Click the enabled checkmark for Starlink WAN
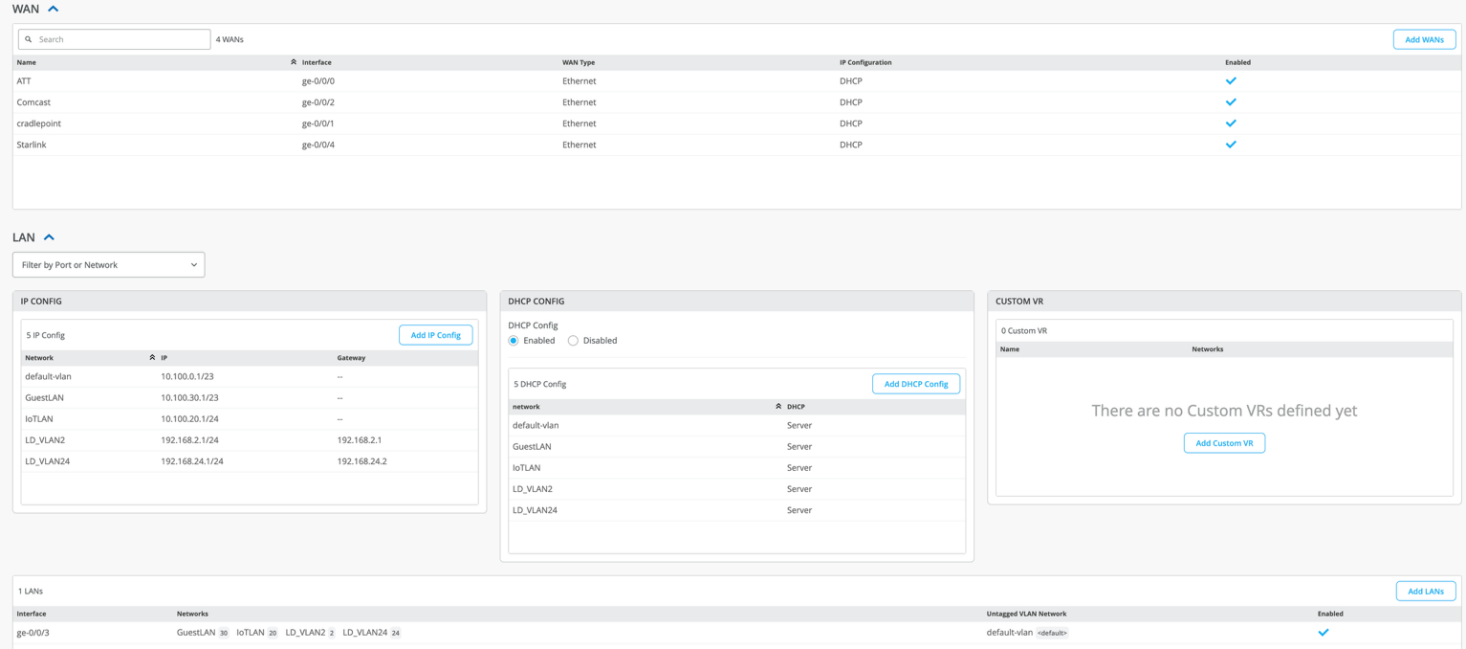The height and width of the screenshot is (649, 1466). (1231, 145)
